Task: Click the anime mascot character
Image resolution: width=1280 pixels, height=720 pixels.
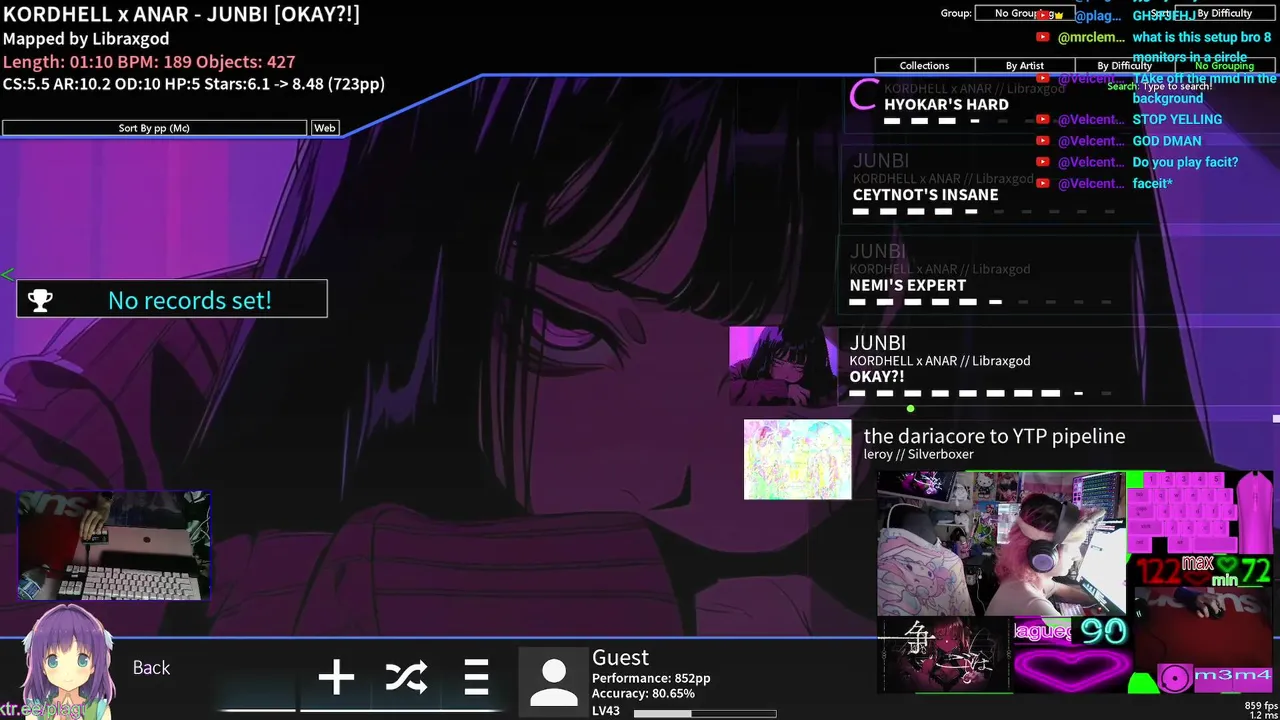Action: coord(68,661)
